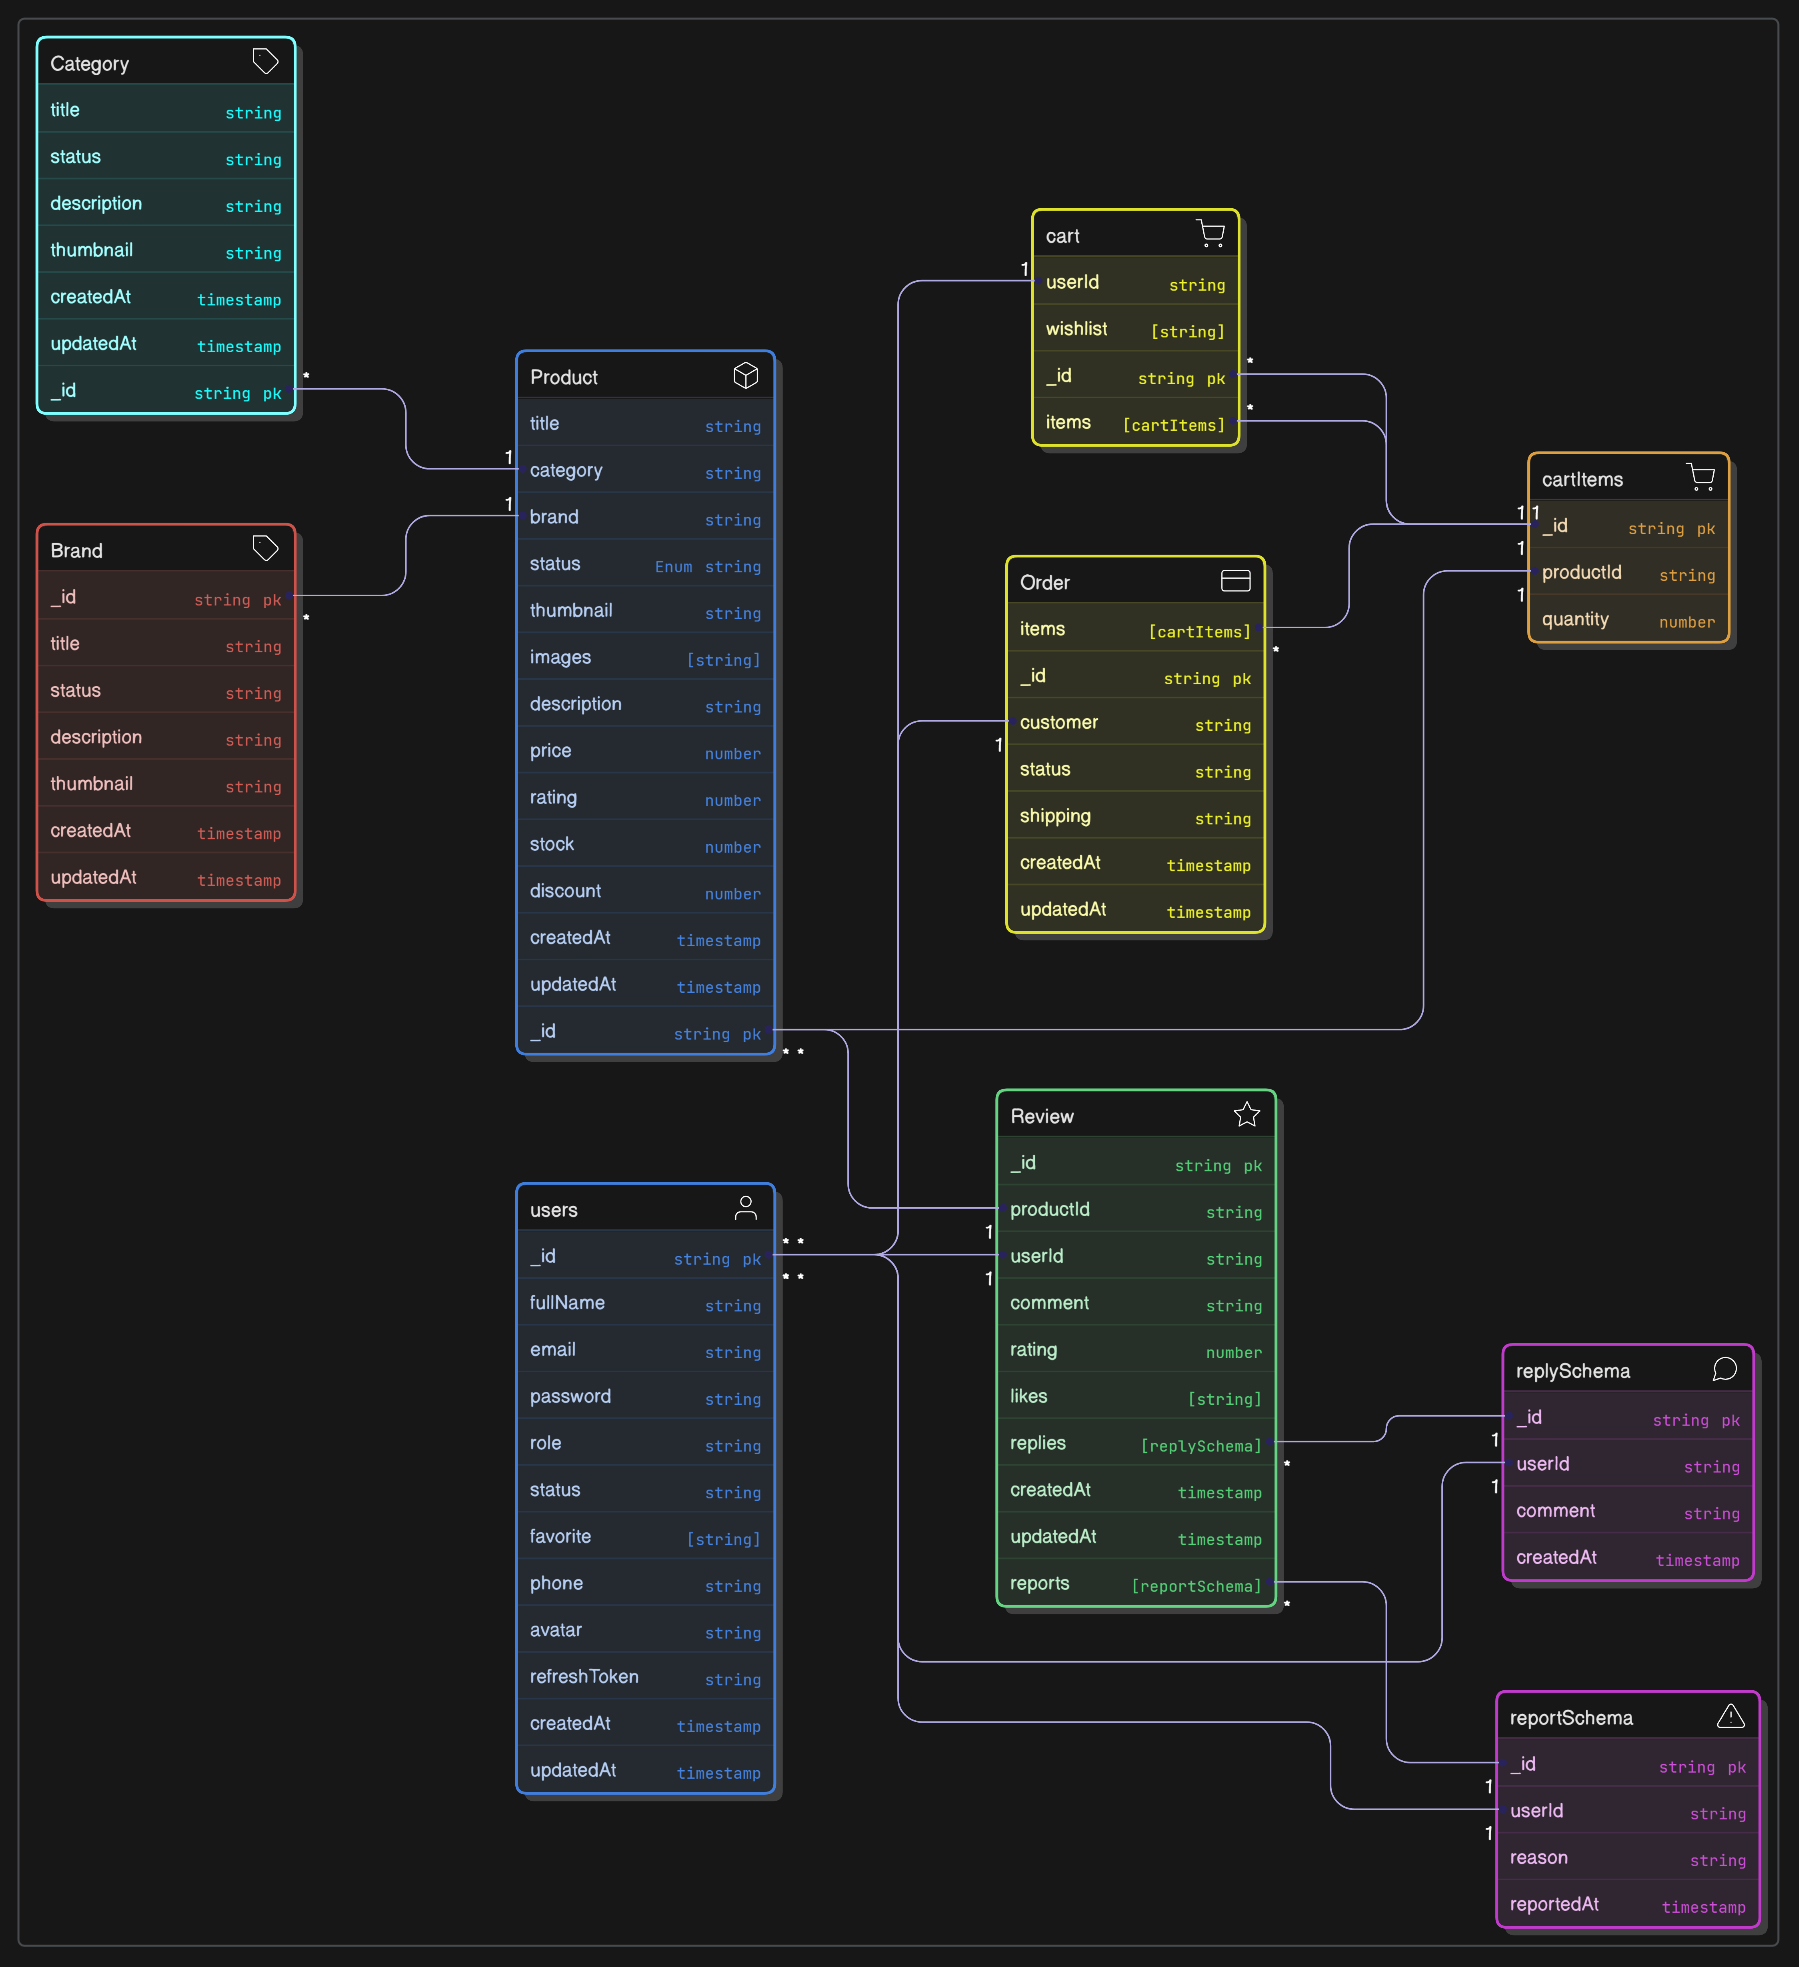The image size is (1799, 1967).
Task: Click the shopping cart icon on the cart table
Action: tap(1211, 233)
